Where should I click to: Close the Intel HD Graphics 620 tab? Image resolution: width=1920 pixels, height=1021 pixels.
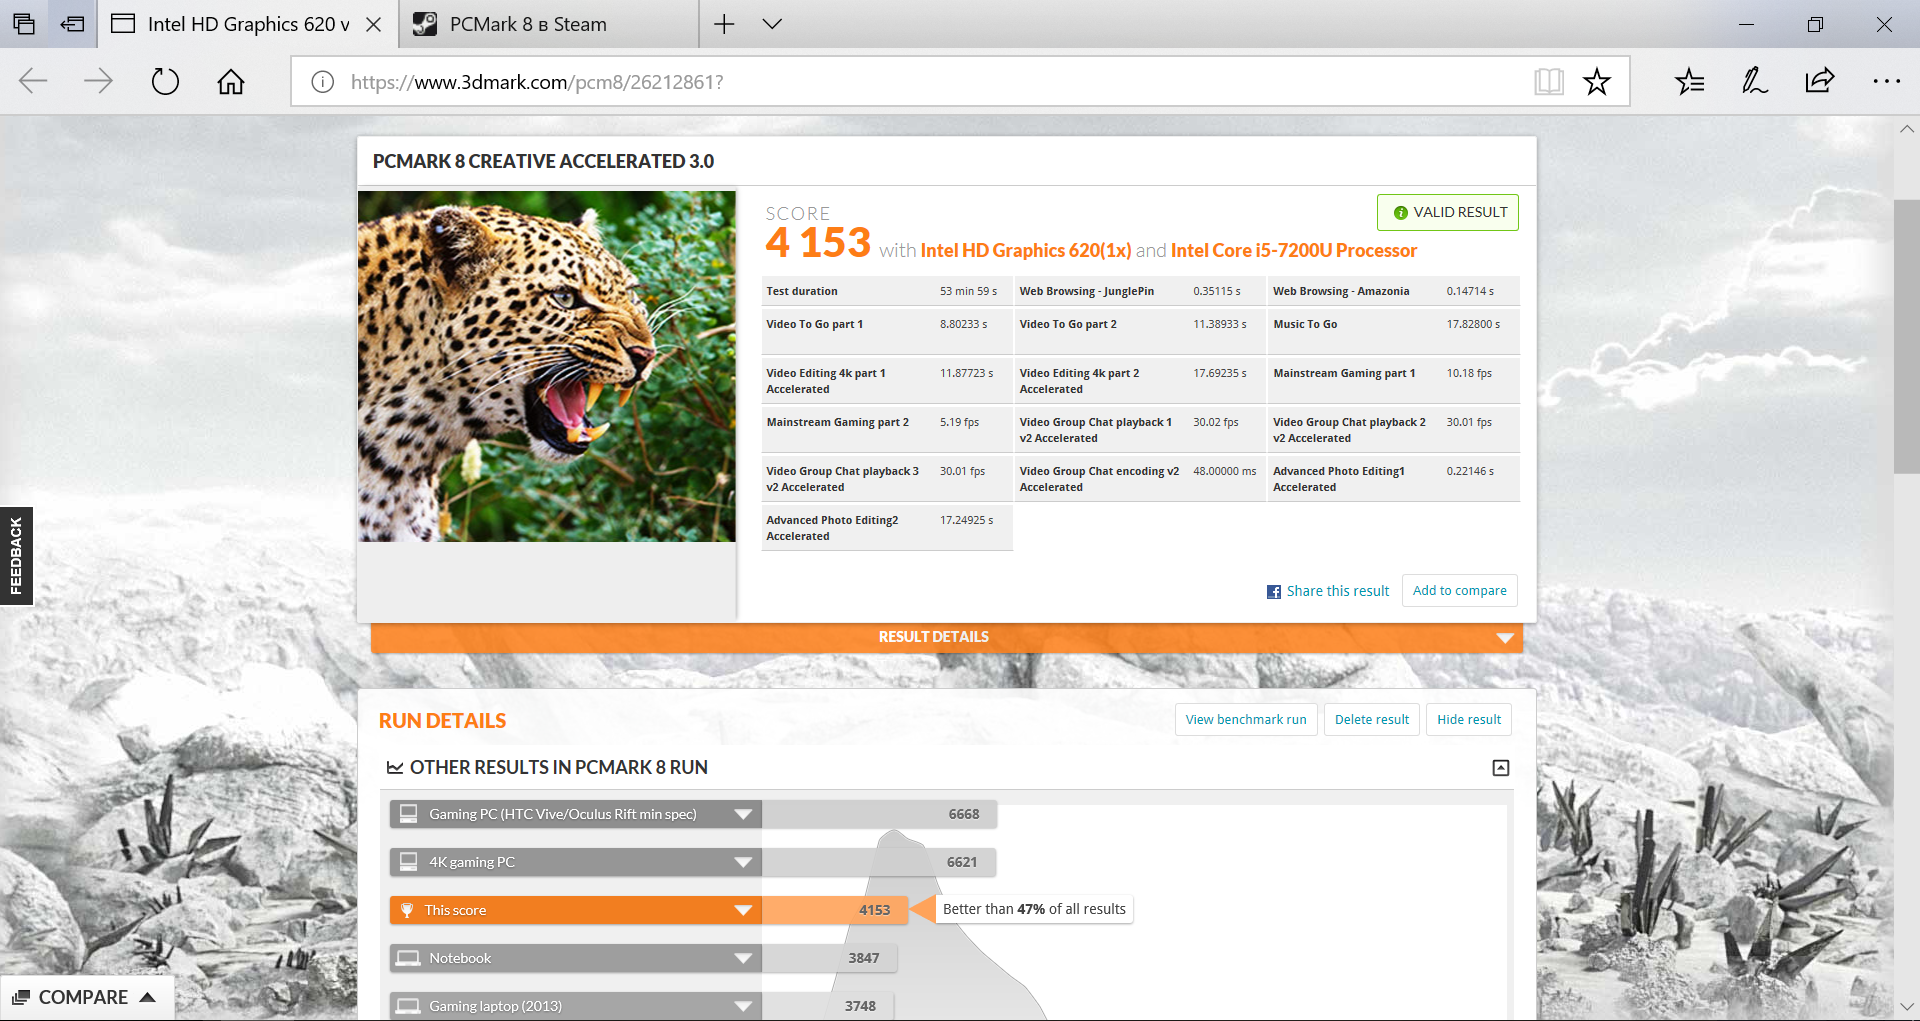tap(374, 24)
